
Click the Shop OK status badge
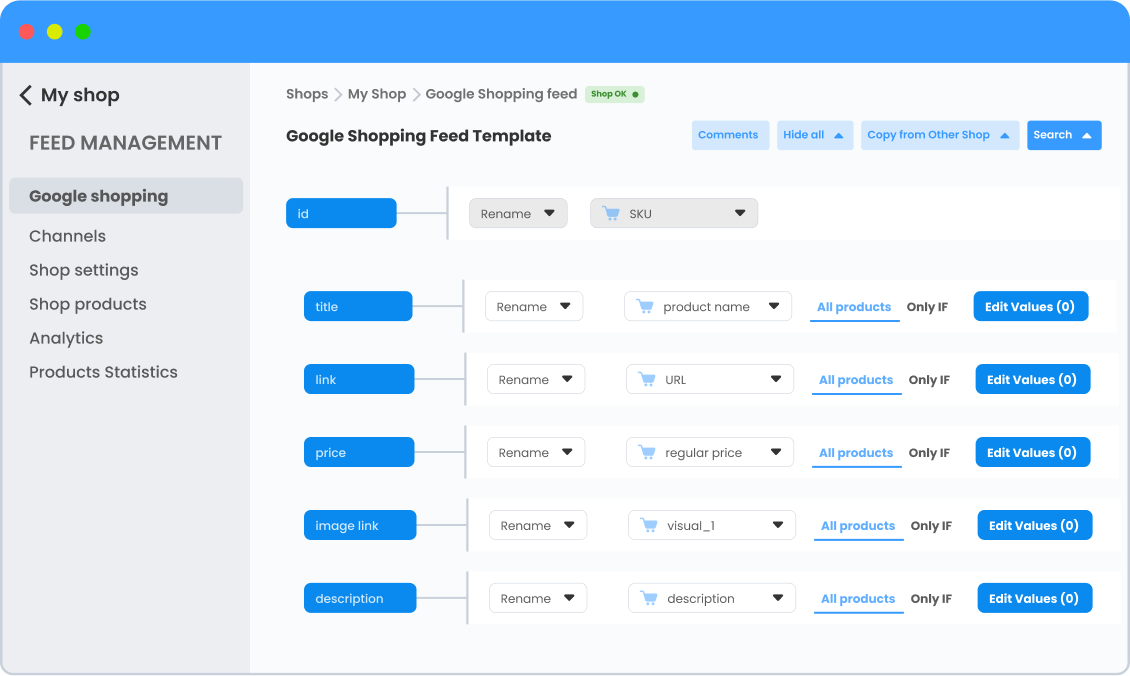tap(615, 94)
